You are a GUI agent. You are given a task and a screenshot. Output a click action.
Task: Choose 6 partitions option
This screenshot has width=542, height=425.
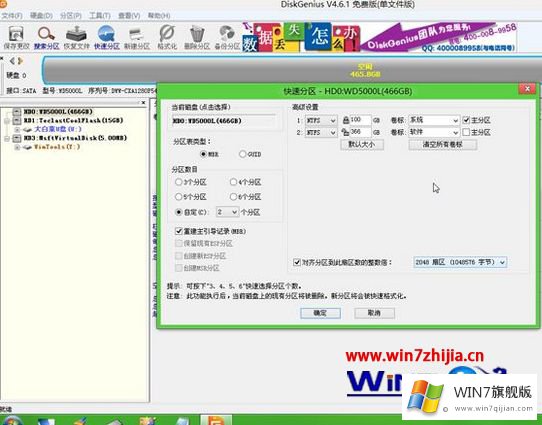(x=233, y=197)
